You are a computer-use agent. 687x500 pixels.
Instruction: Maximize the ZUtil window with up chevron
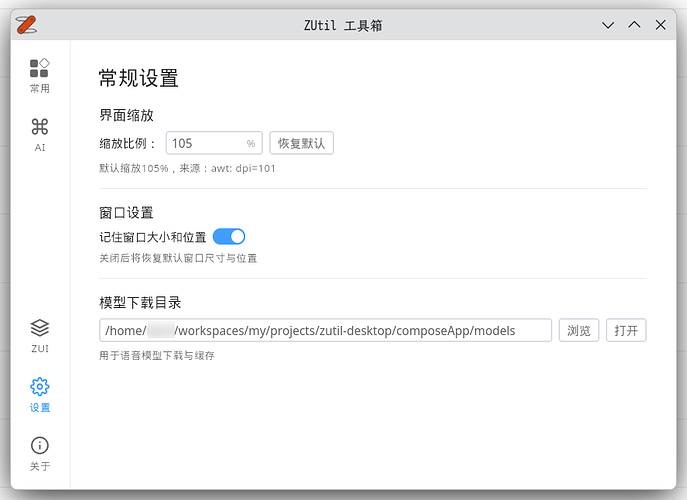point(634,25)
